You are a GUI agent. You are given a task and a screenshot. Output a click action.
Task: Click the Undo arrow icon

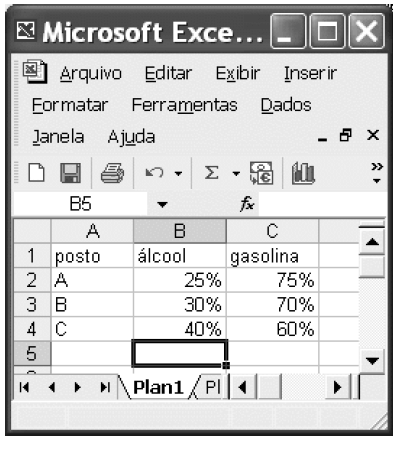pos(154,173)
